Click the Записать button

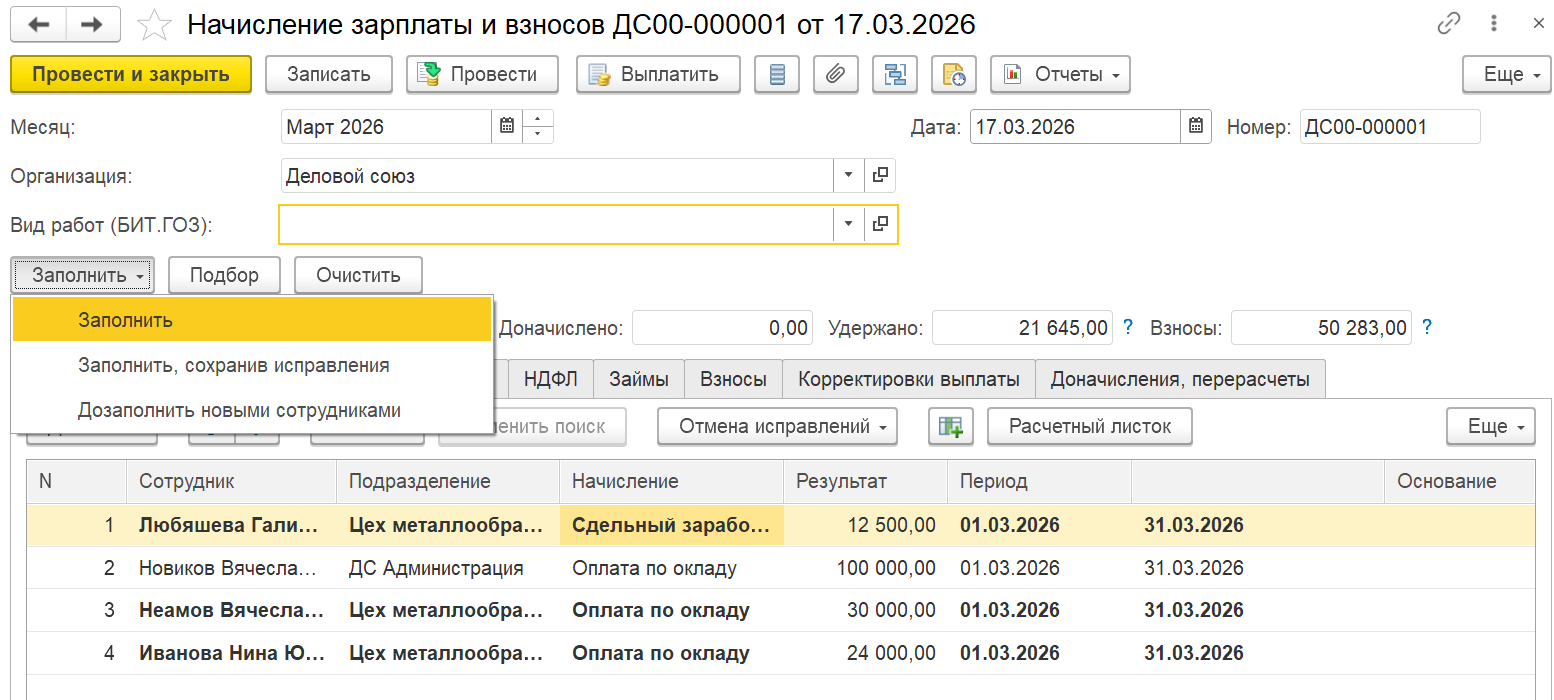329,74
